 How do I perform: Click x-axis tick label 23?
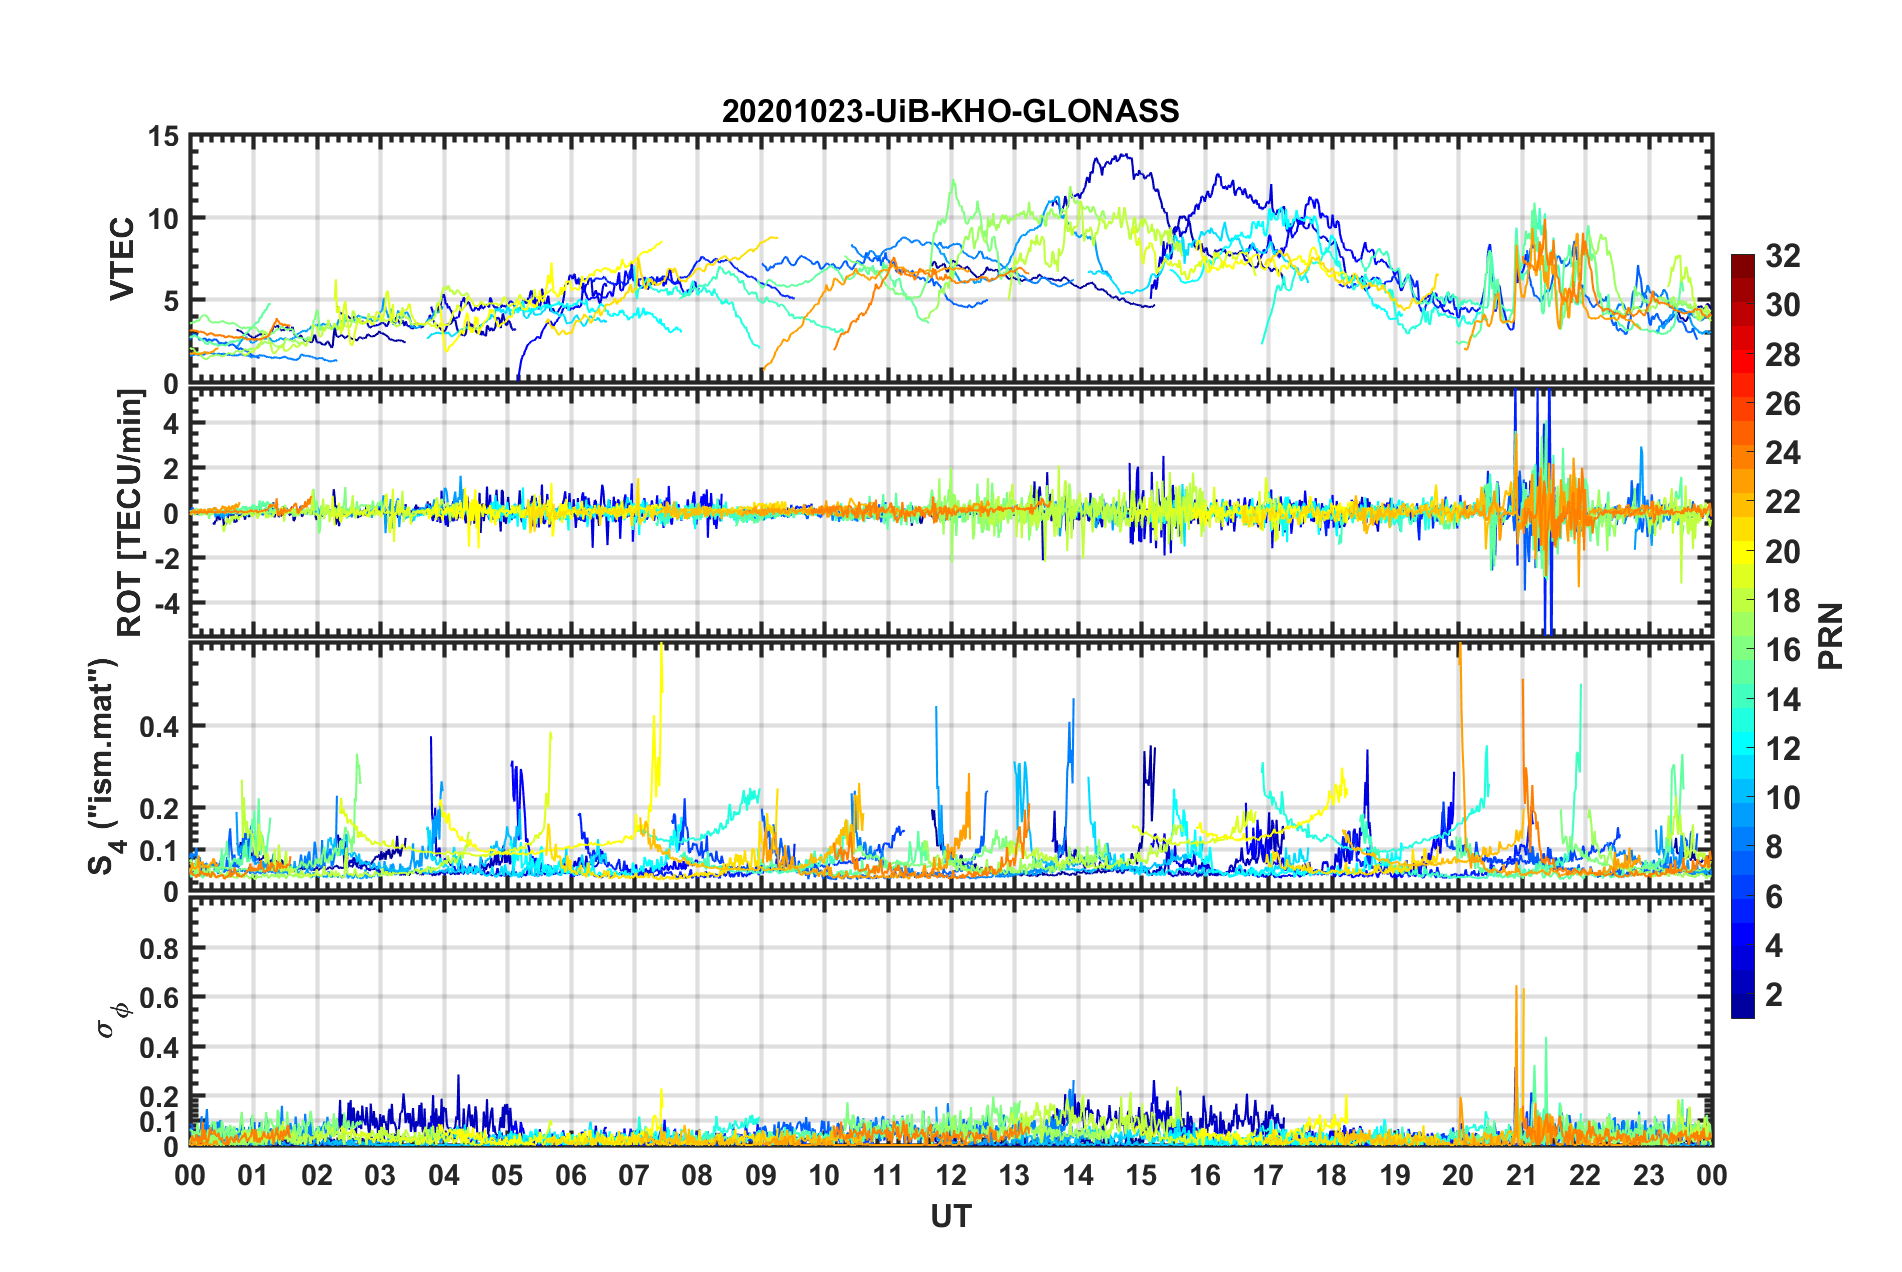point(1649,1175)
